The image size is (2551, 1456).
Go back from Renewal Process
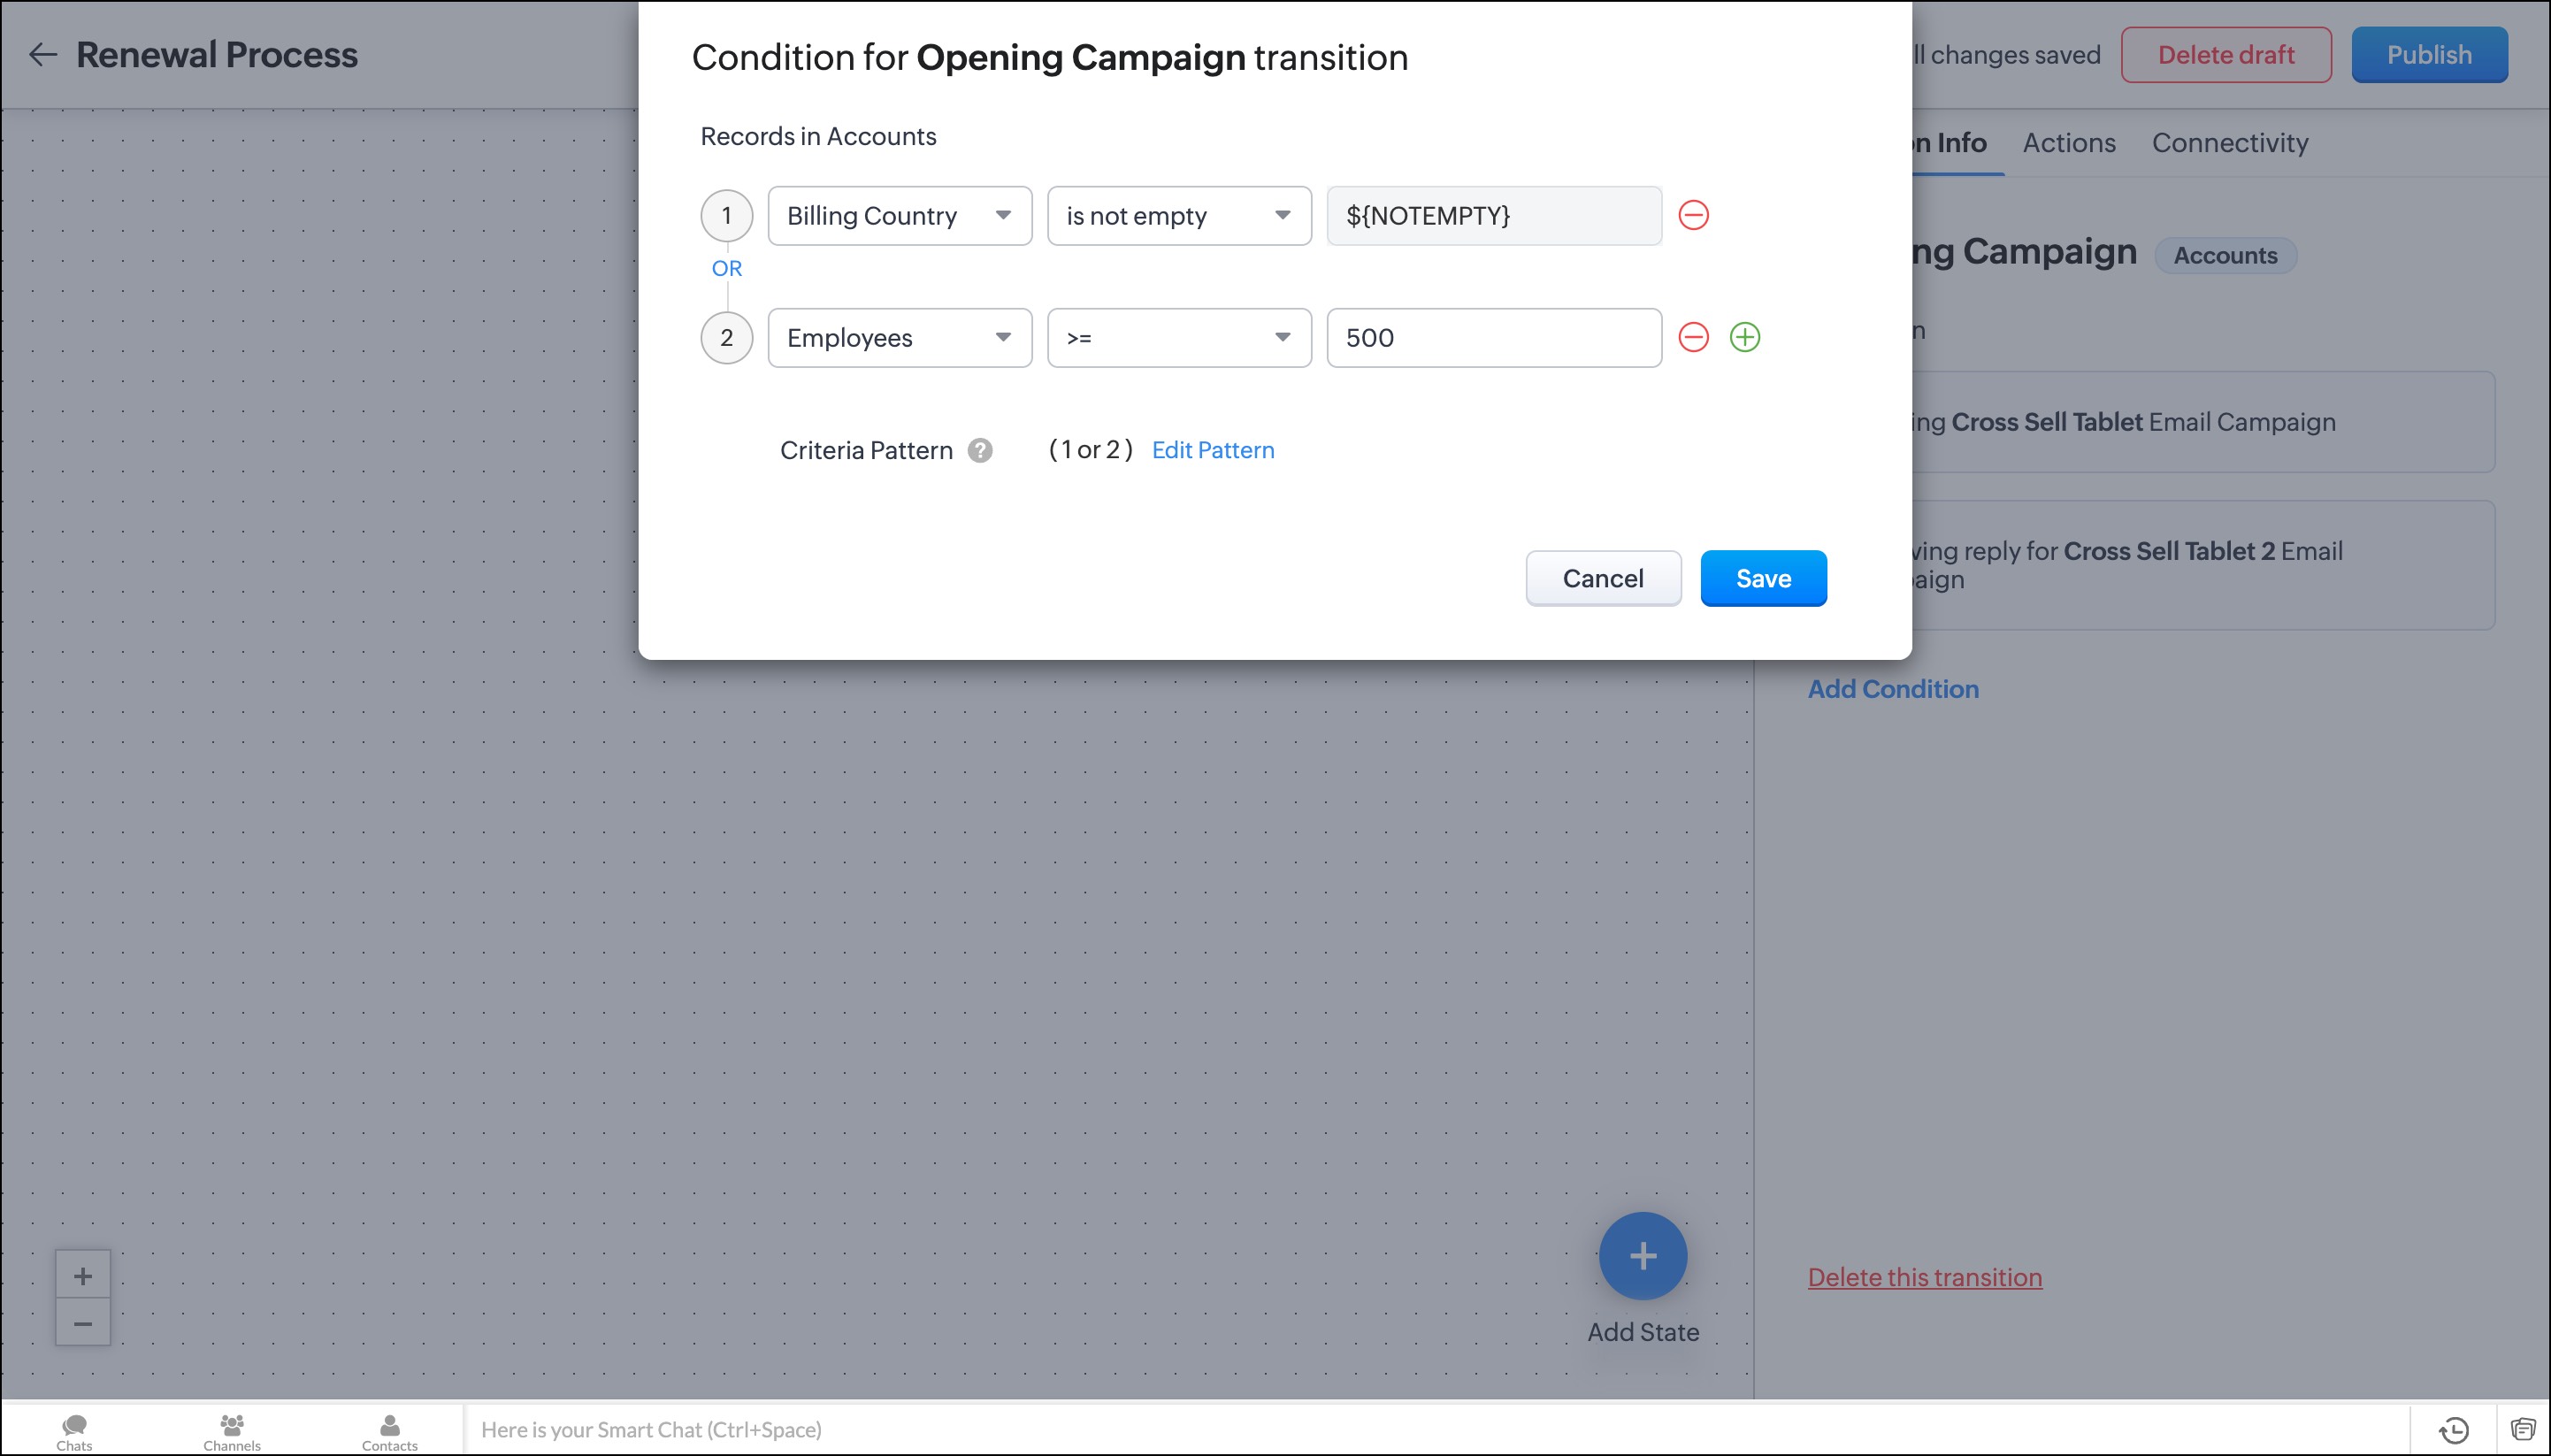pos(42,55)
